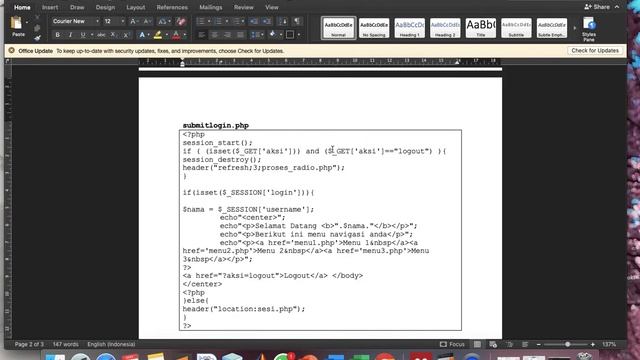This screenshot has width=640, height=360.
Task: Open highlight color dropdown arrow
Action: click(167, 35)
